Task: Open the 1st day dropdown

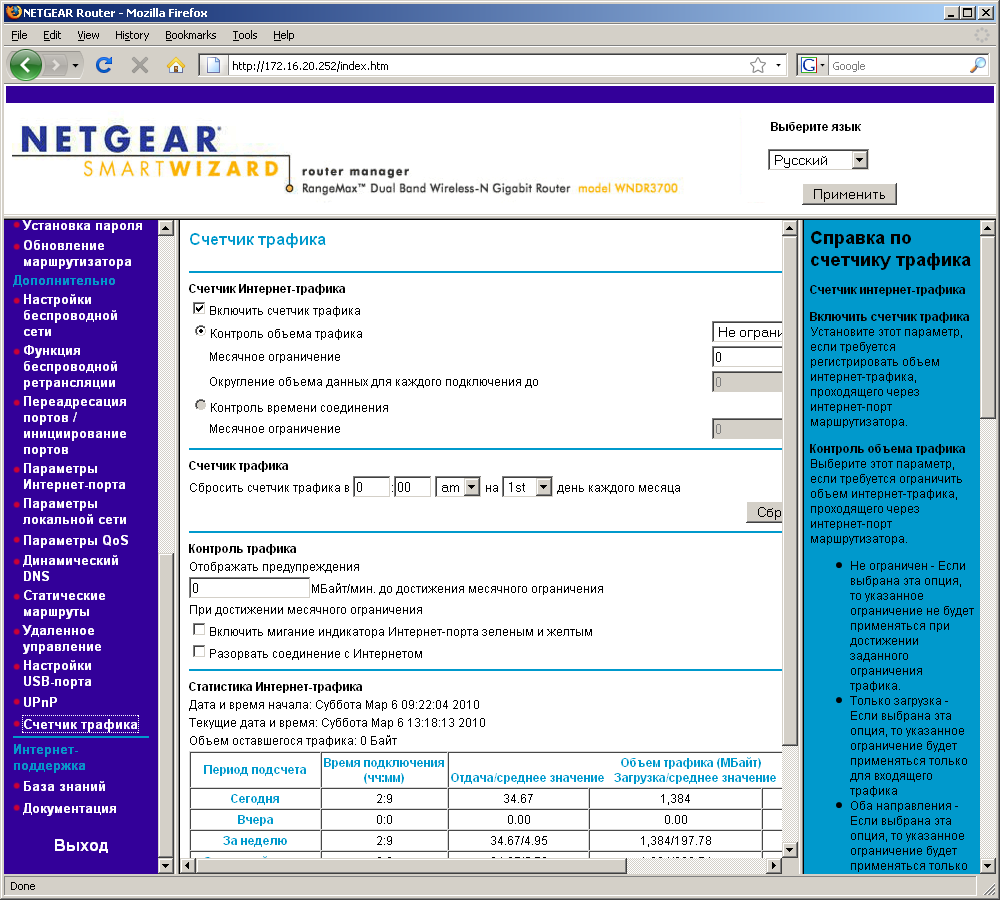Action: (527, 487)
